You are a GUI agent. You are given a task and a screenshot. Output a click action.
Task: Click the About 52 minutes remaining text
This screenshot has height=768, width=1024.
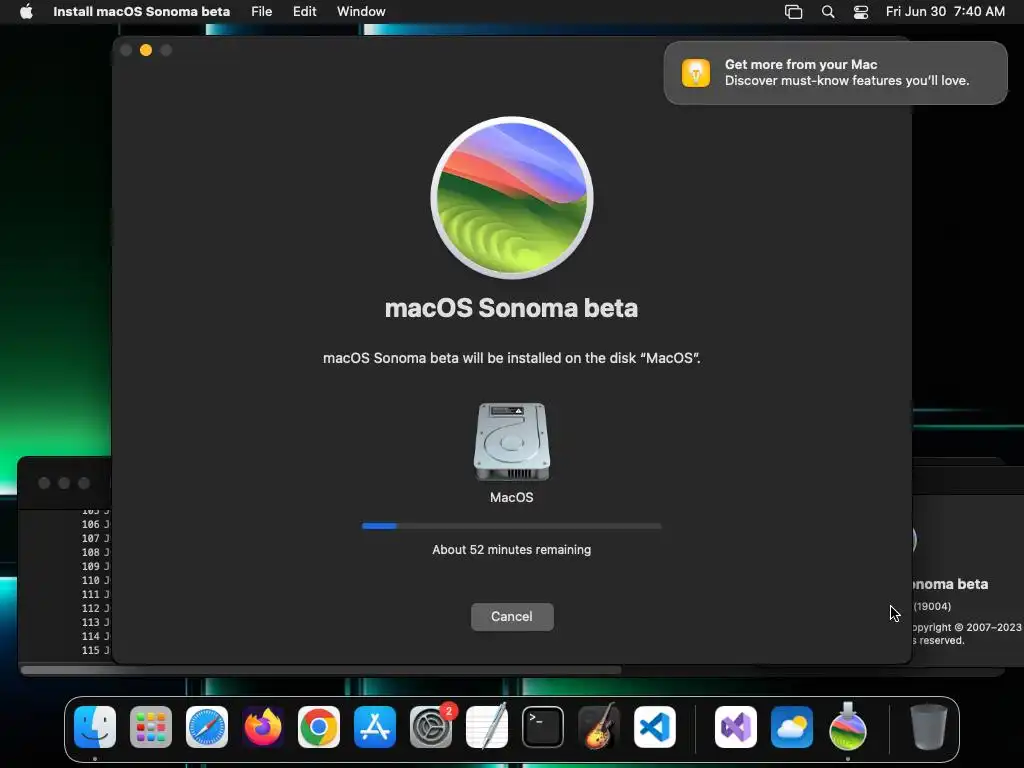512,550
